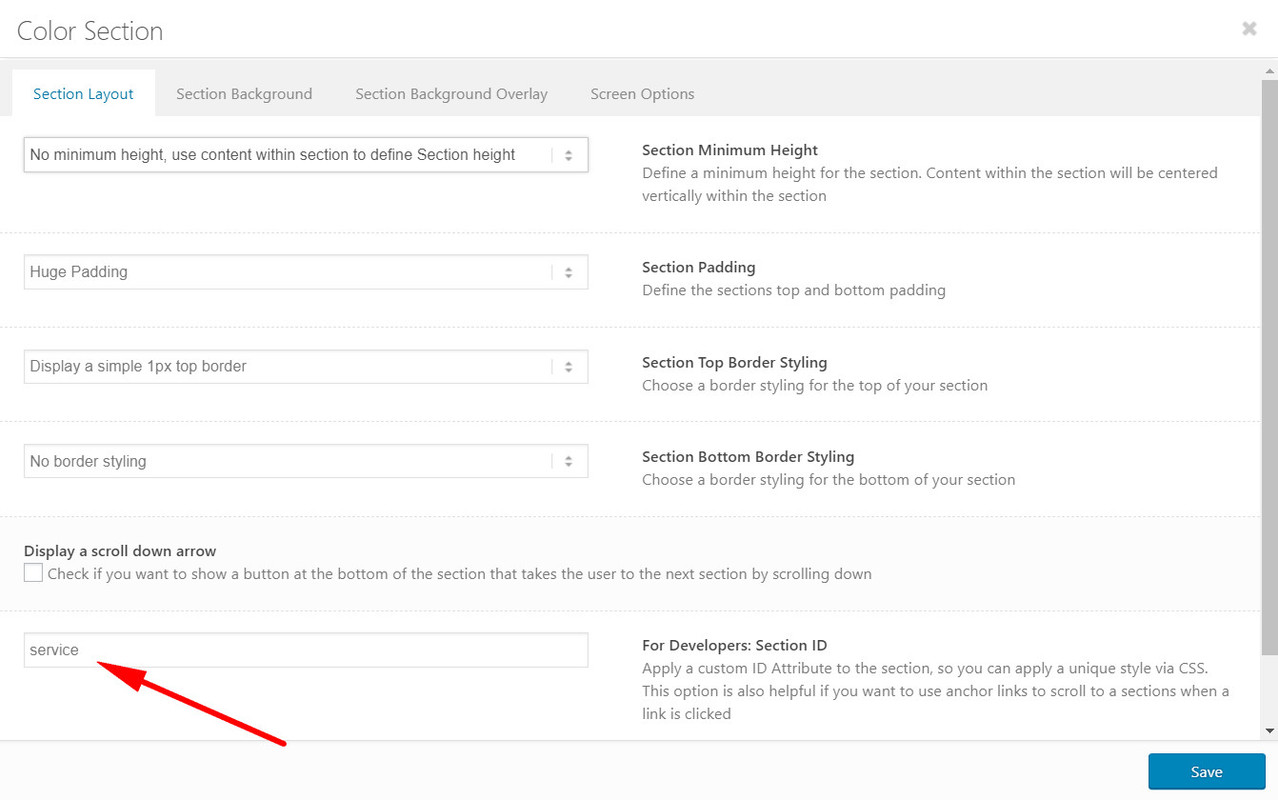Save the Color Section settings
Image resolution: width=1278 pixels, height=800 pixels.
(1207, 772)
